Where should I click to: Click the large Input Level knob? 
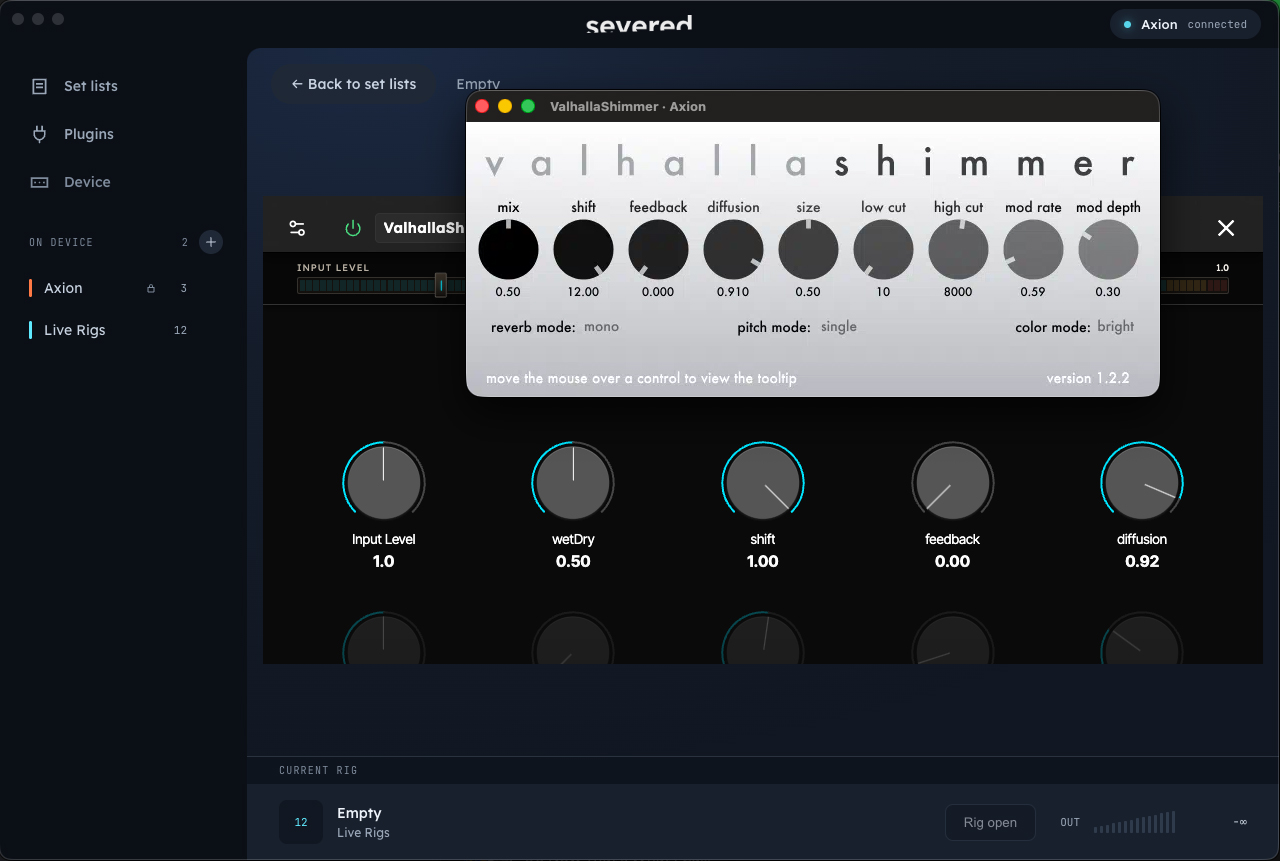click(x=383, y=483)
